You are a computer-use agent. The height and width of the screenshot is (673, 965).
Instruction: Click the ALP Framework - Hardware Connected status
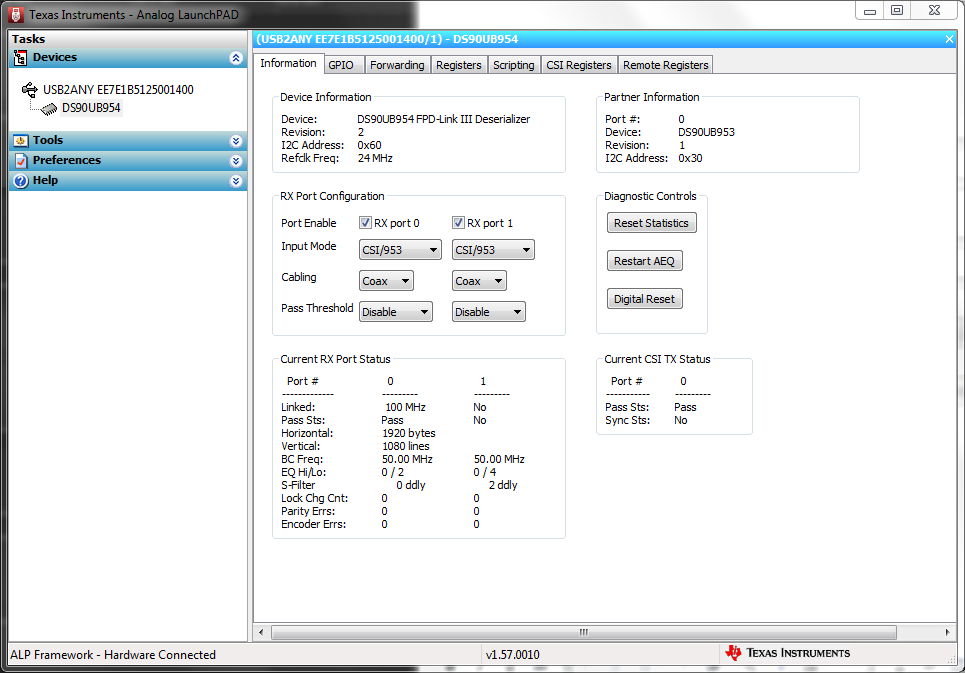[x=113, y=655]
